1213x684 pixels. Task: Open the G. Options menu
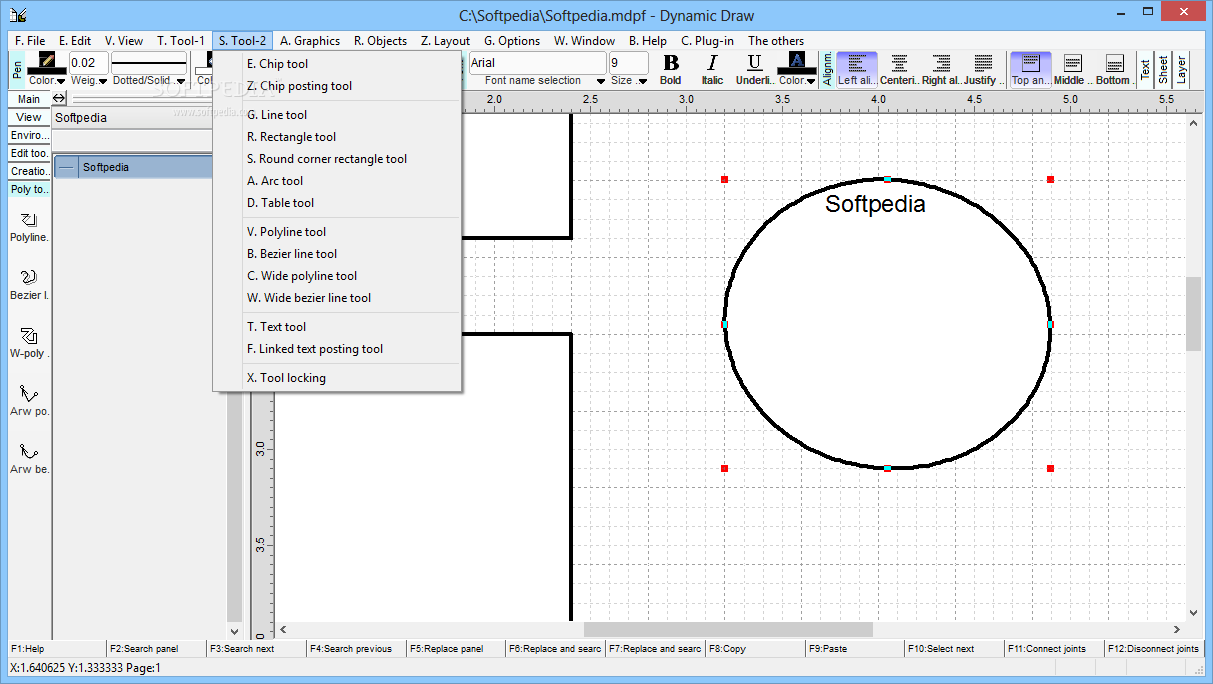[x=512, y=41]
